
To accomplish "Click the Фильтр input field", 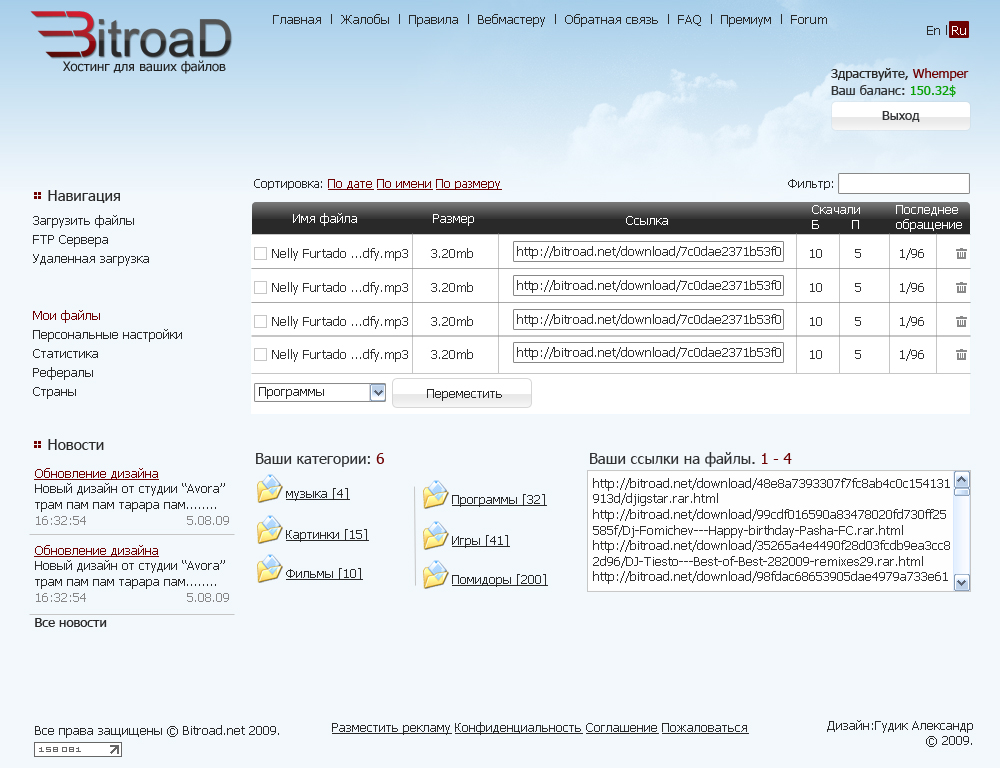I will [x=904, y=183].
